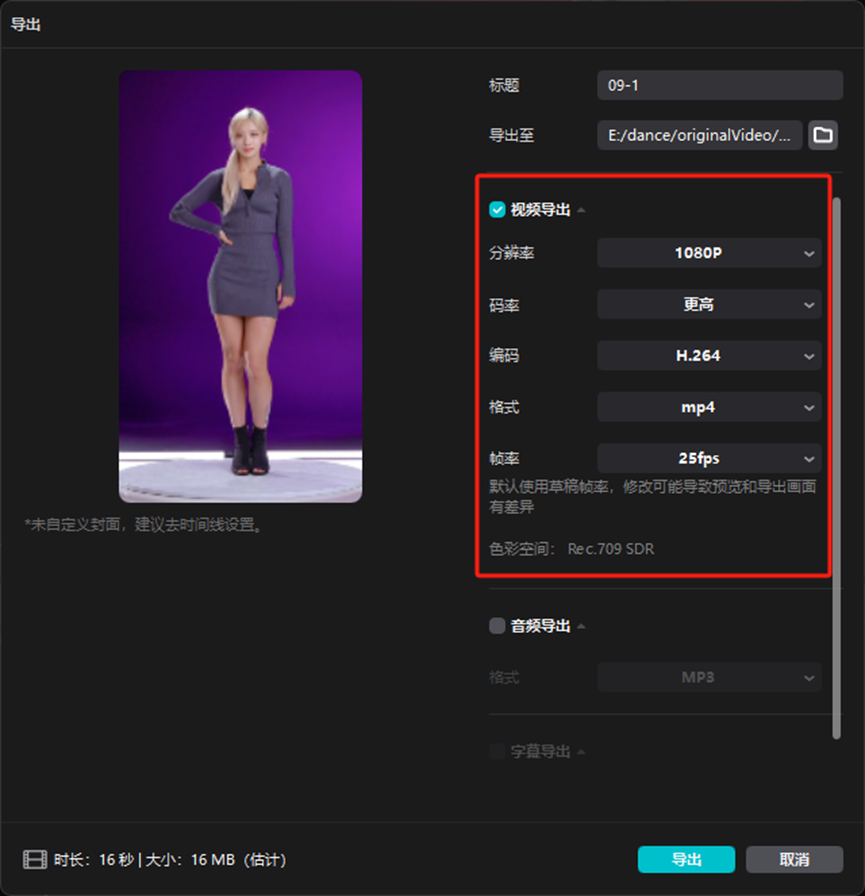The width and height of the screenshot is (865, 896).
Task: Open the MP3 audio format dropdown
Action: coord(709,678)
